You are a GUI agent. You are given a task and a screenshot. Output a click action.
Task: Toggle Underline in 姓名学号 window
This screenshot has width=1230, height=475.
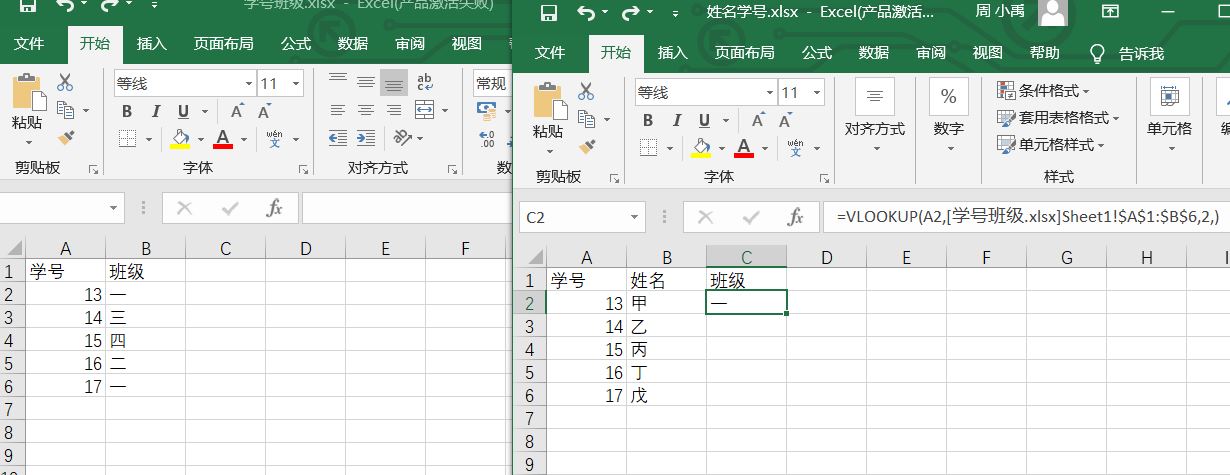(704, 121)
